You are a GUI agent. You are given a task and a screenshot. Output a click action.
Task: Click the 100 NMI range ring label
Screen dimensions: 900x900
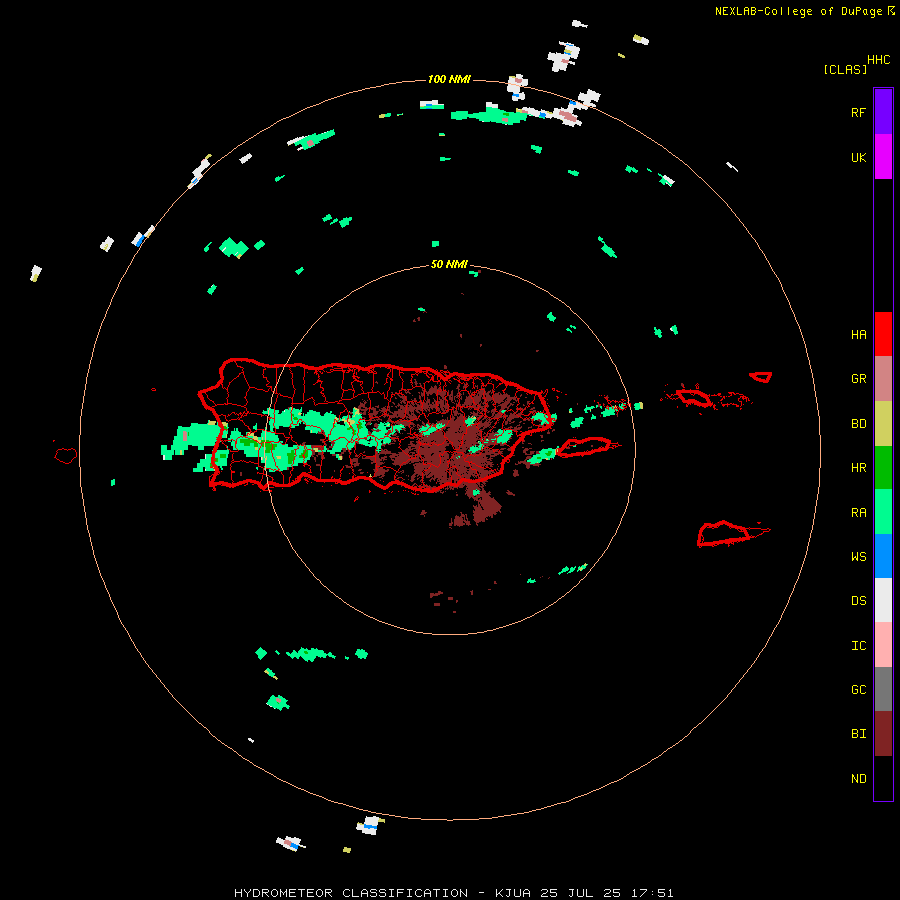[449, 79]
